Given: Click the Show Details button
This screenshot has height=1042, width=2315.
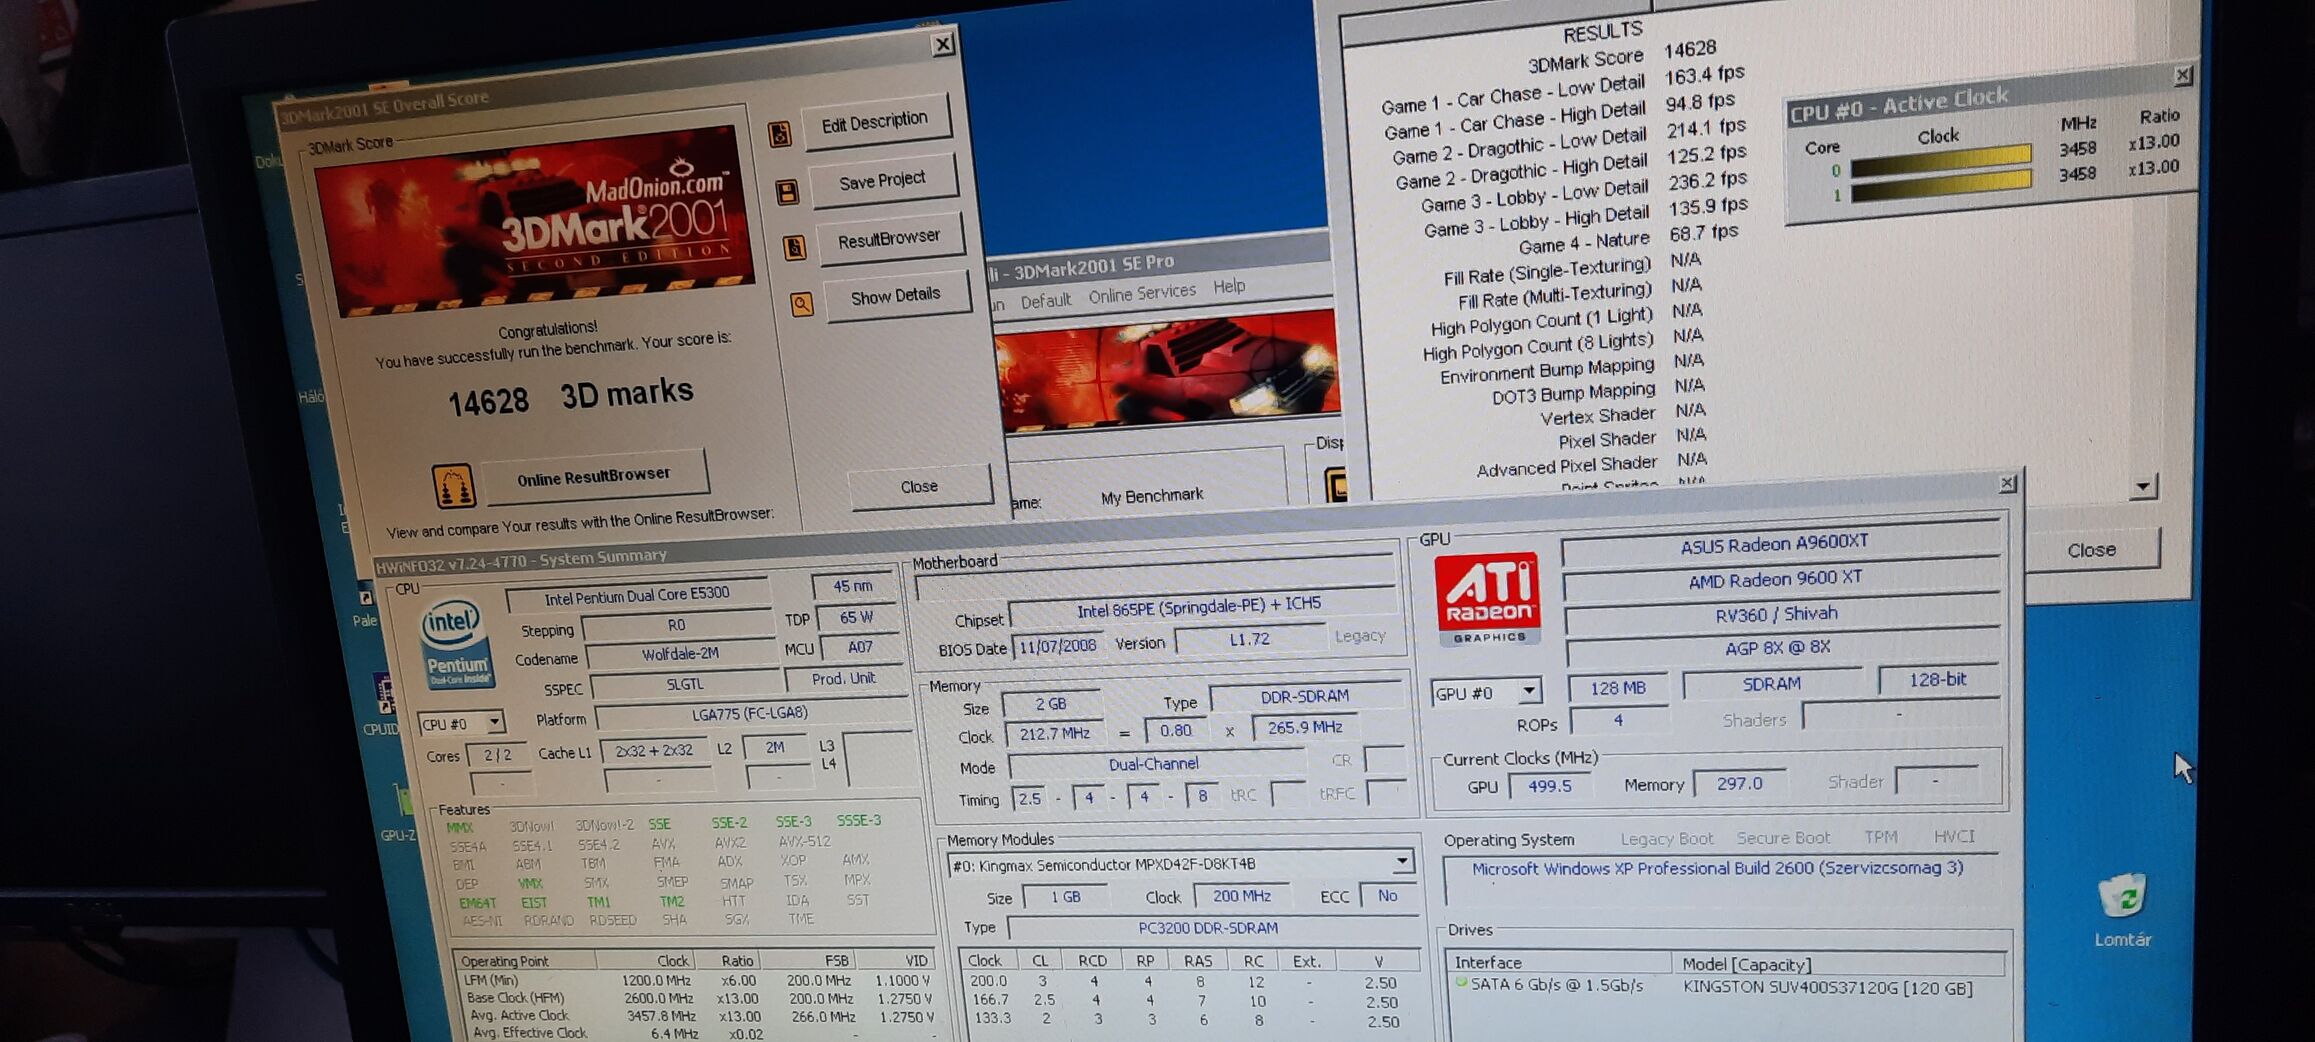Looking at the screenshot, I should tap(895, 296).
